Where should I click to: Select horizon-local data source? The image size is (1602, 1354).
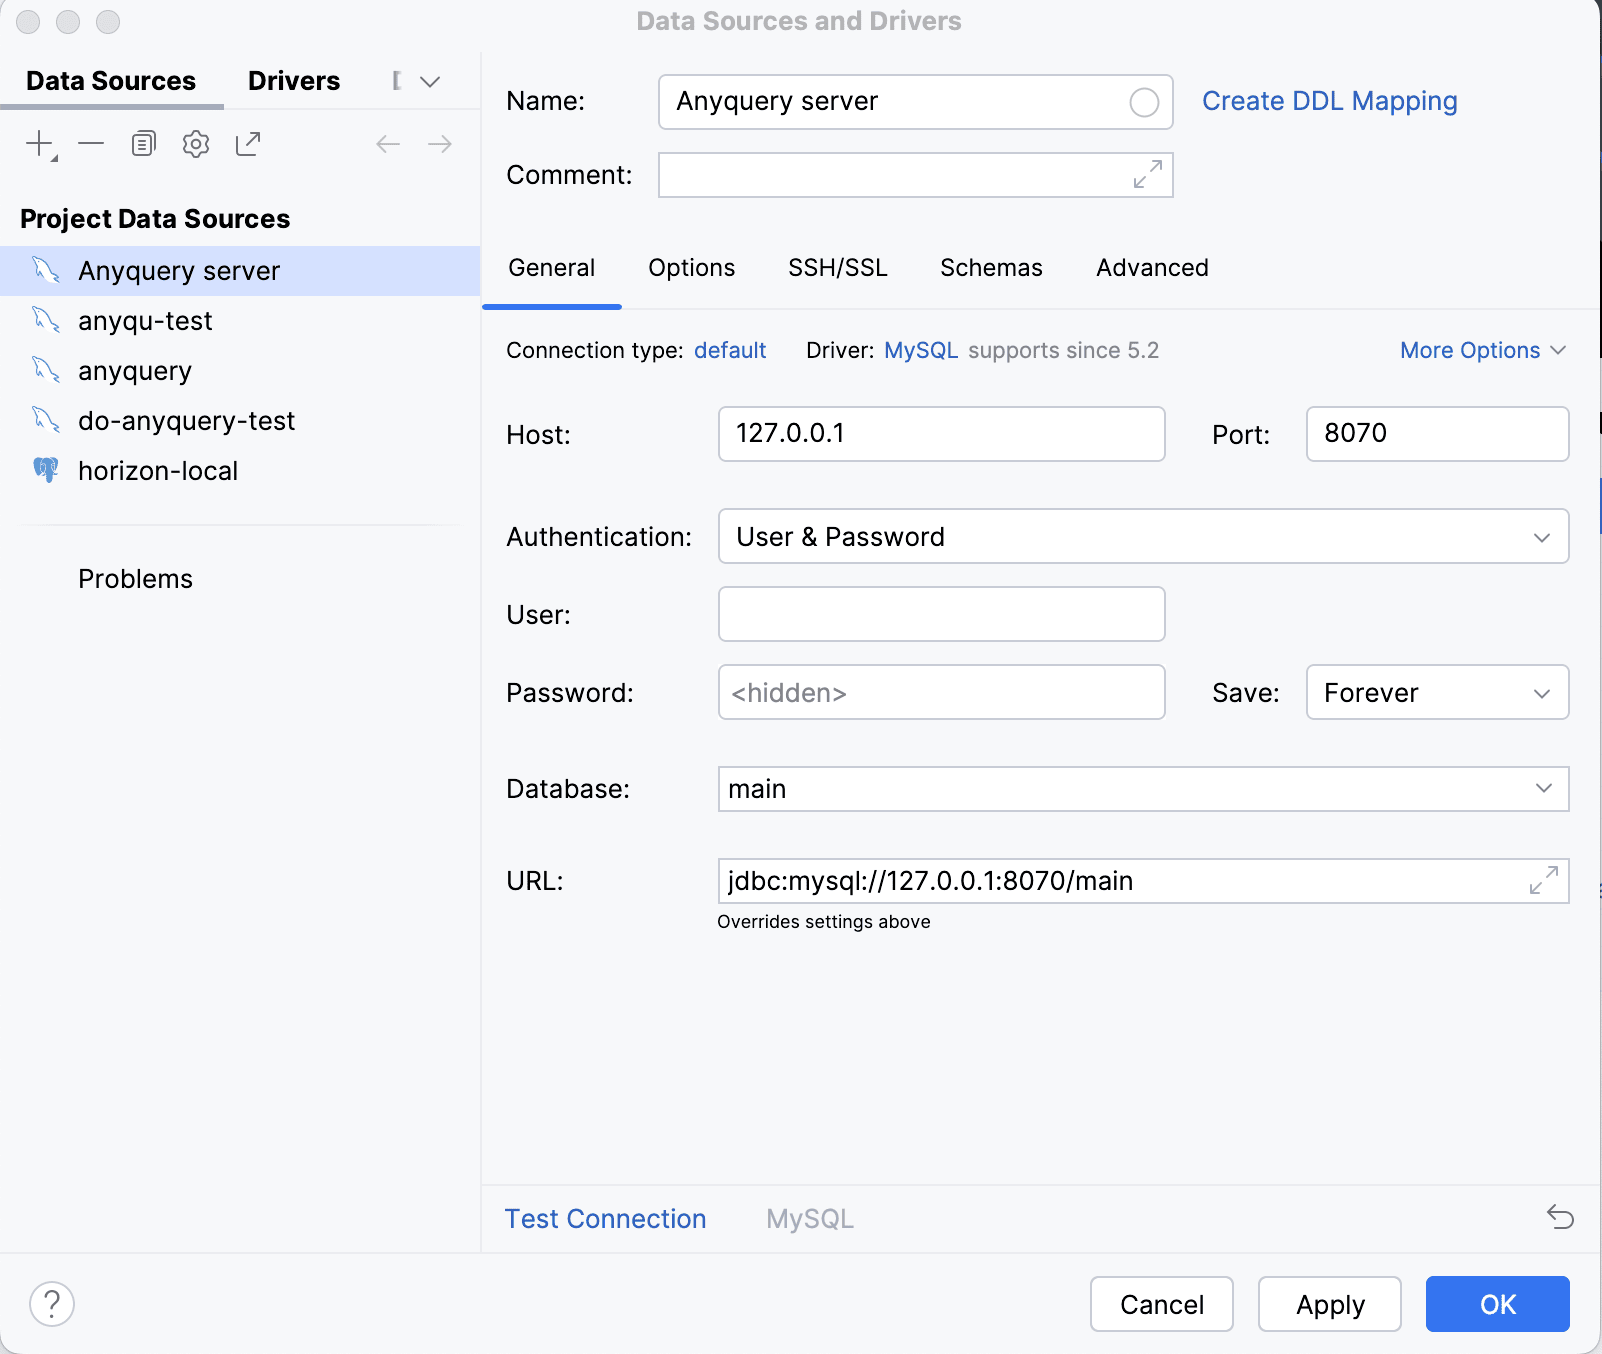tap(158, 471)
